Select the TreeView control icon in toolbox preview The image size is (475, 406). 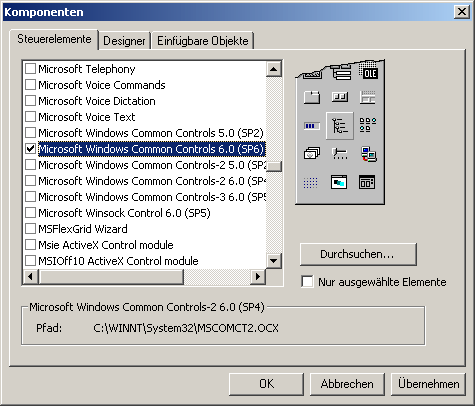click(340, 126)
